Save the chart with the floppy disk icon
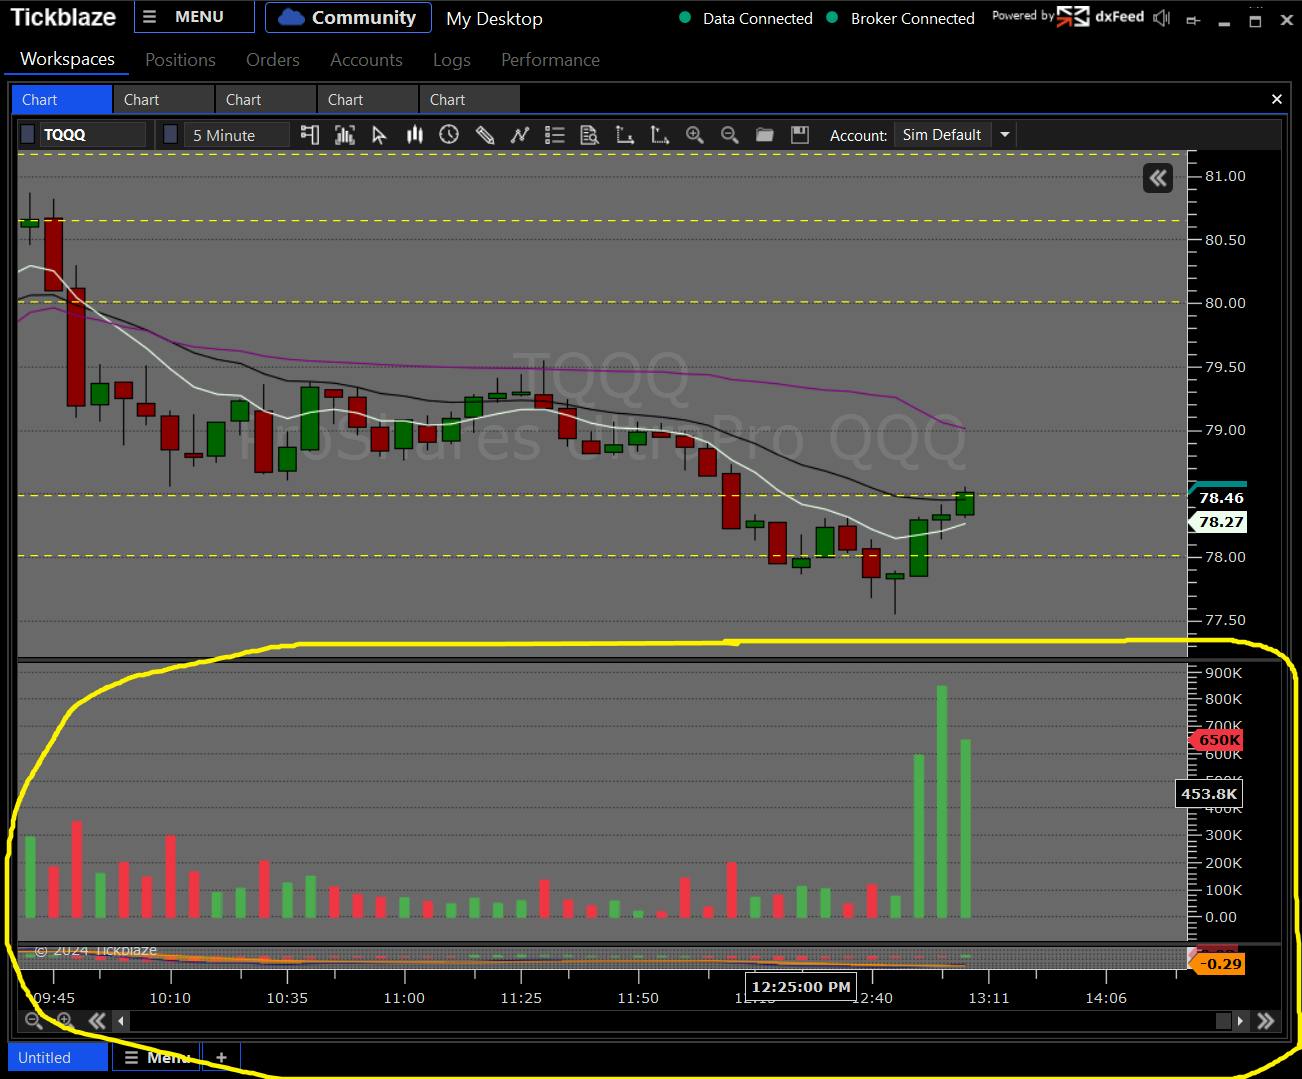This screenshot has height=1079, width=1302. point(800,135)
